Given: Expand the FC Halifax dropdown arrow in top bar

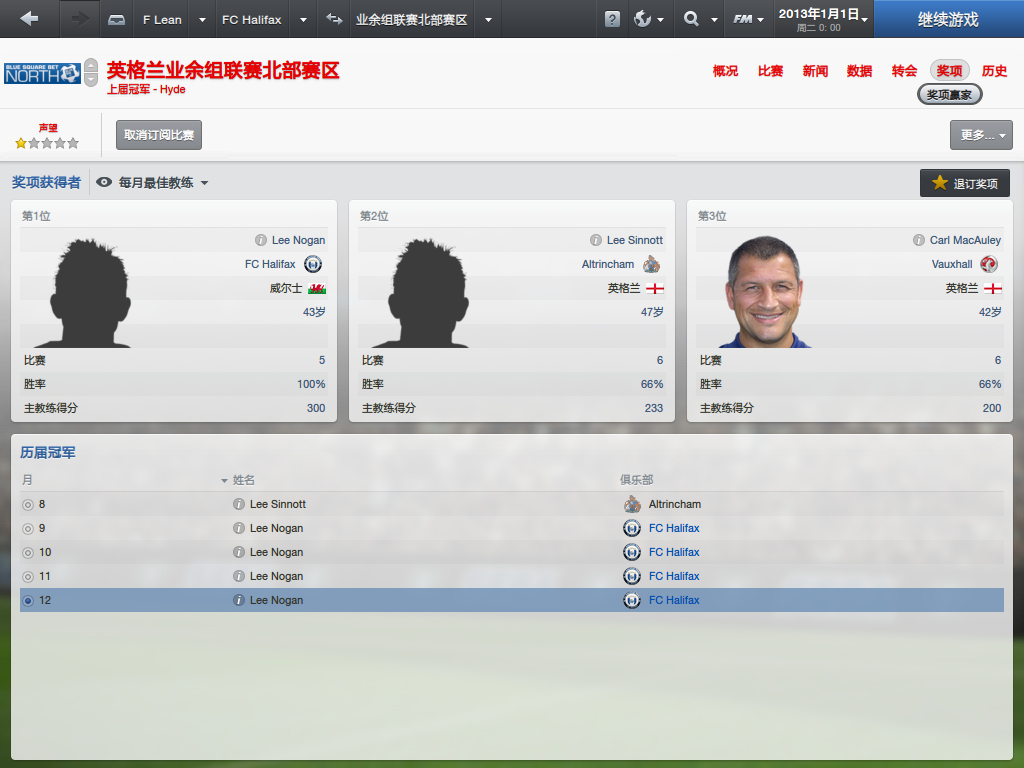Looking at the screenshot, I should pos(303,20).
